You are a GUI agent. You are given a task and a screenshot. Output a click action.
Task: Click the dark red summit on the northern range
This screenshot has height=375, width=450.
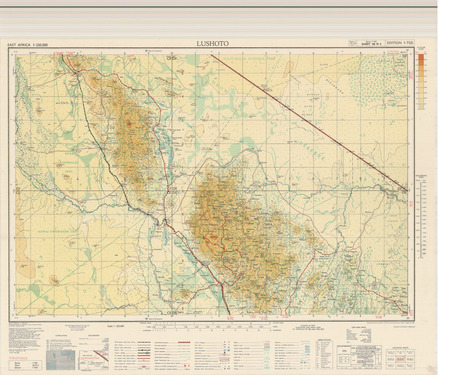tap(129, 125)
